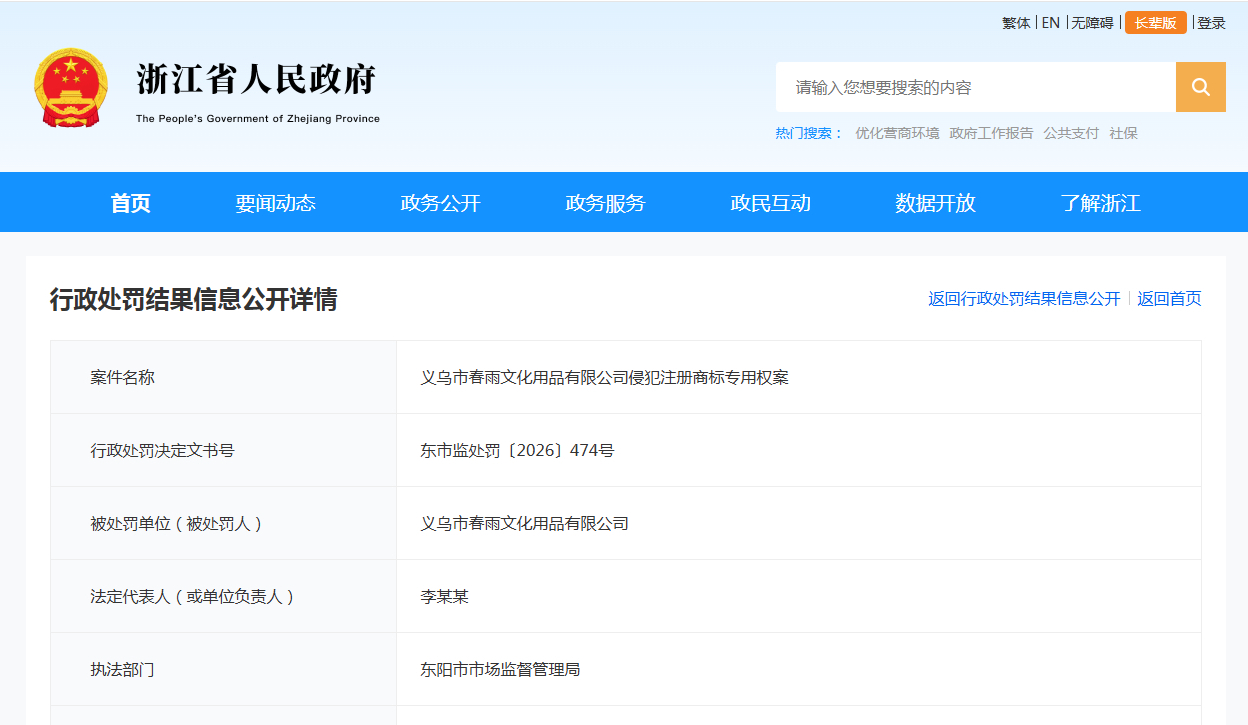Open the 政务服务 navigation tab
1248x725 pixels.
point(605,203)
